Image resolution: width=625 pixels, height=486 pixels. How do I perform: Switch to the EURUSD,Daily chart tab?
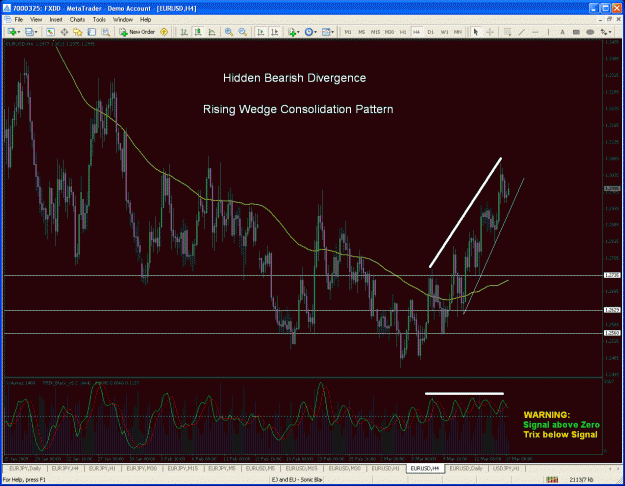point(466,468)
